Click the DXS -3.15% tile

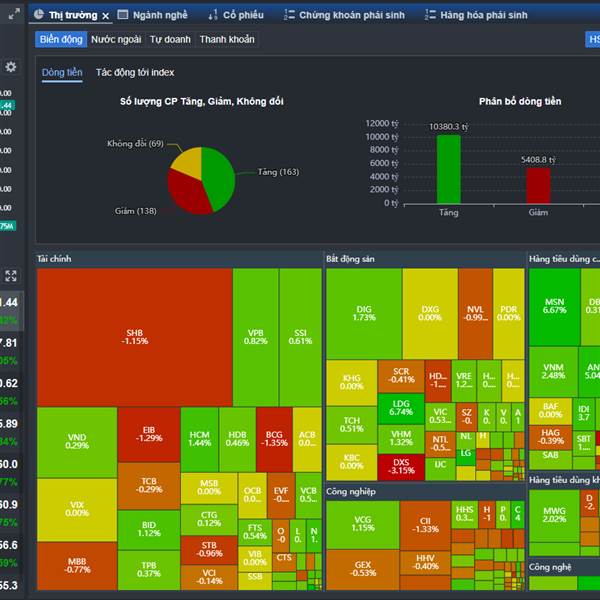(401, 467)
